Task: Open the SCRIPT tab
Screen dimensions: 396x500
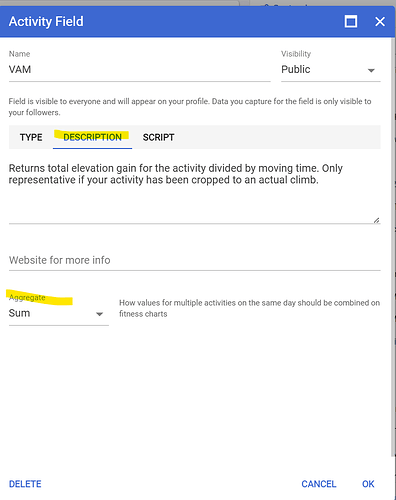Action: coord(158,137)
